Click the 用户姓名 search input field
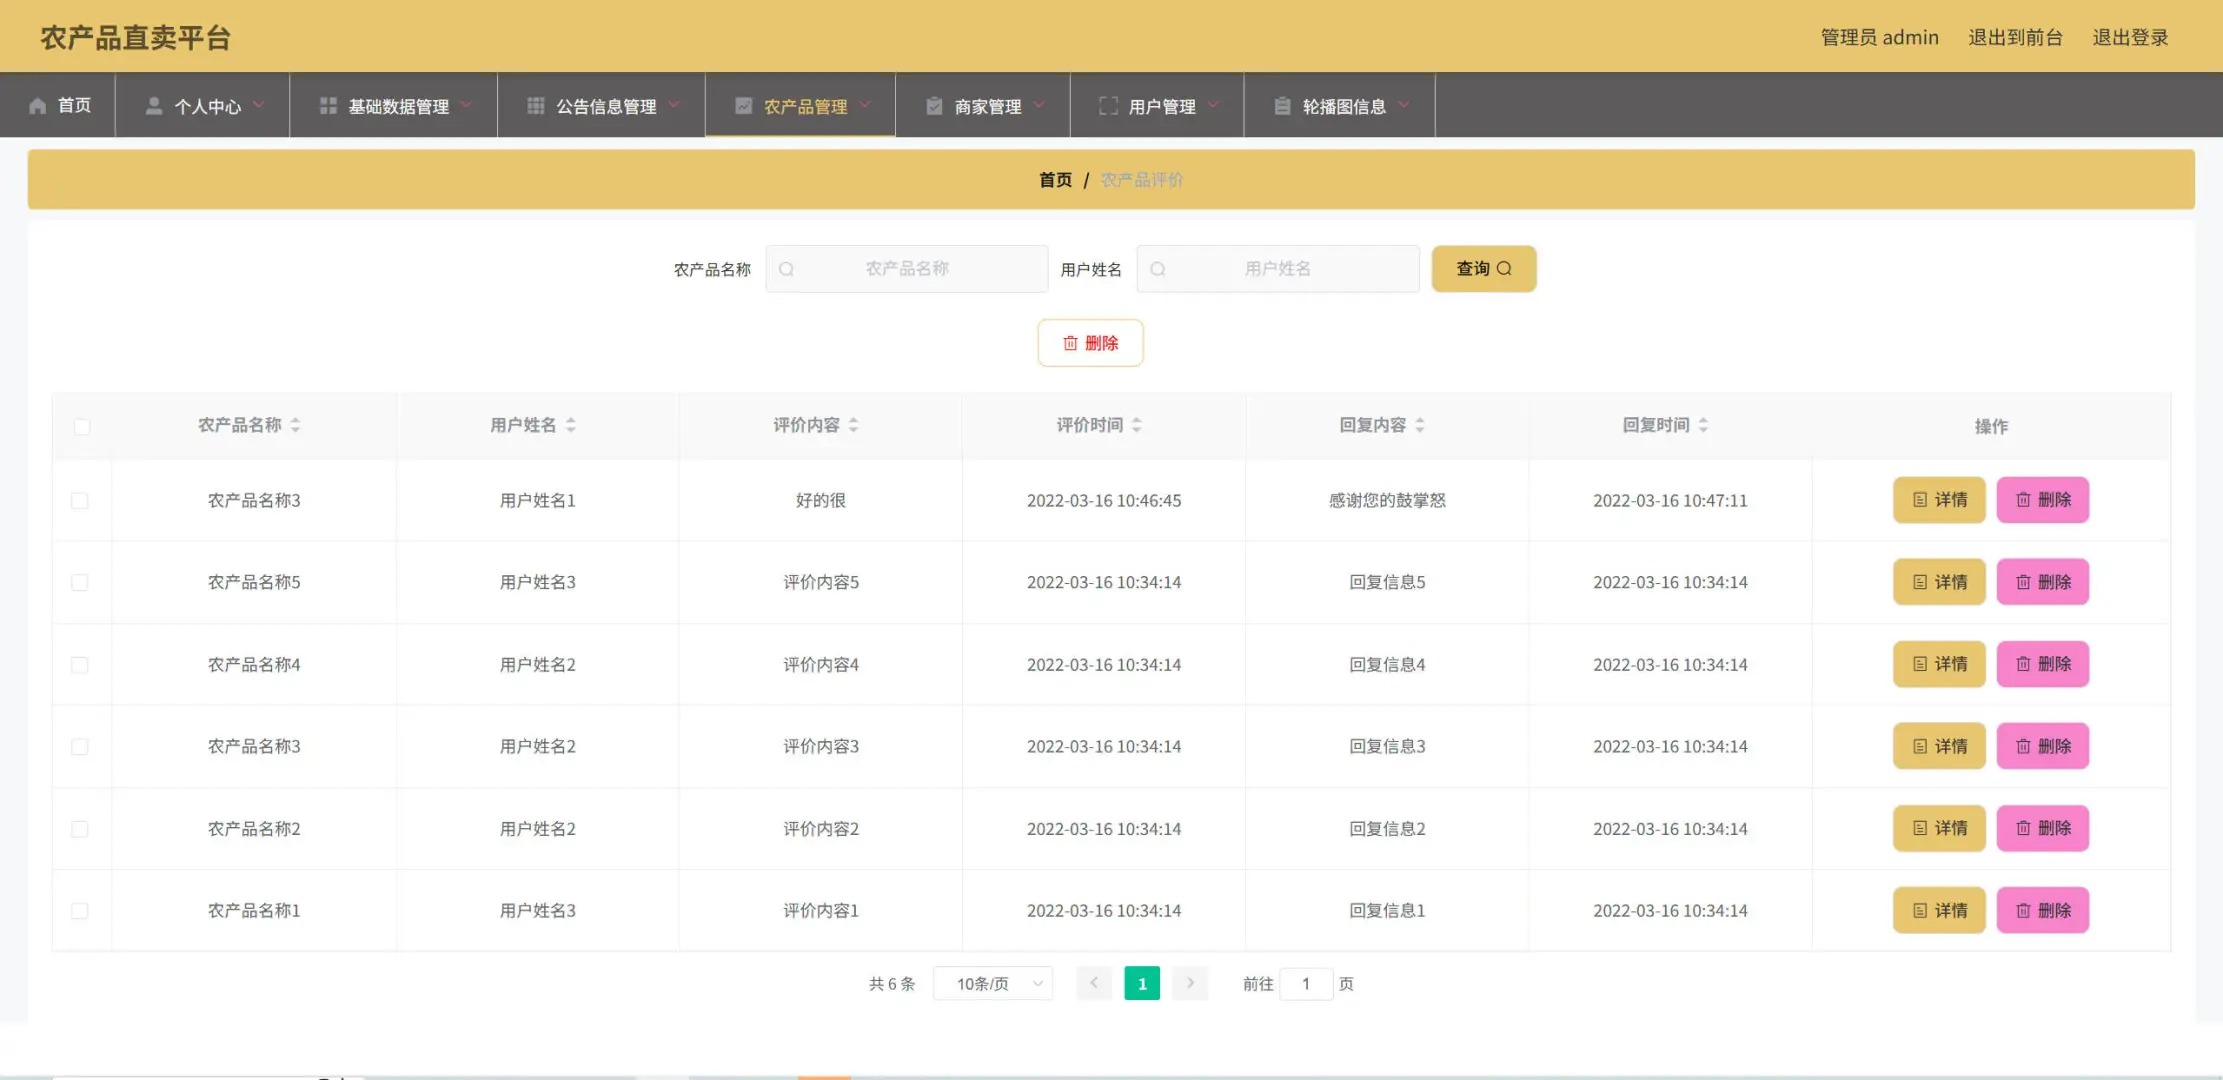The width and height of the screenshot is (2223, 1080). click(1277, 269)
